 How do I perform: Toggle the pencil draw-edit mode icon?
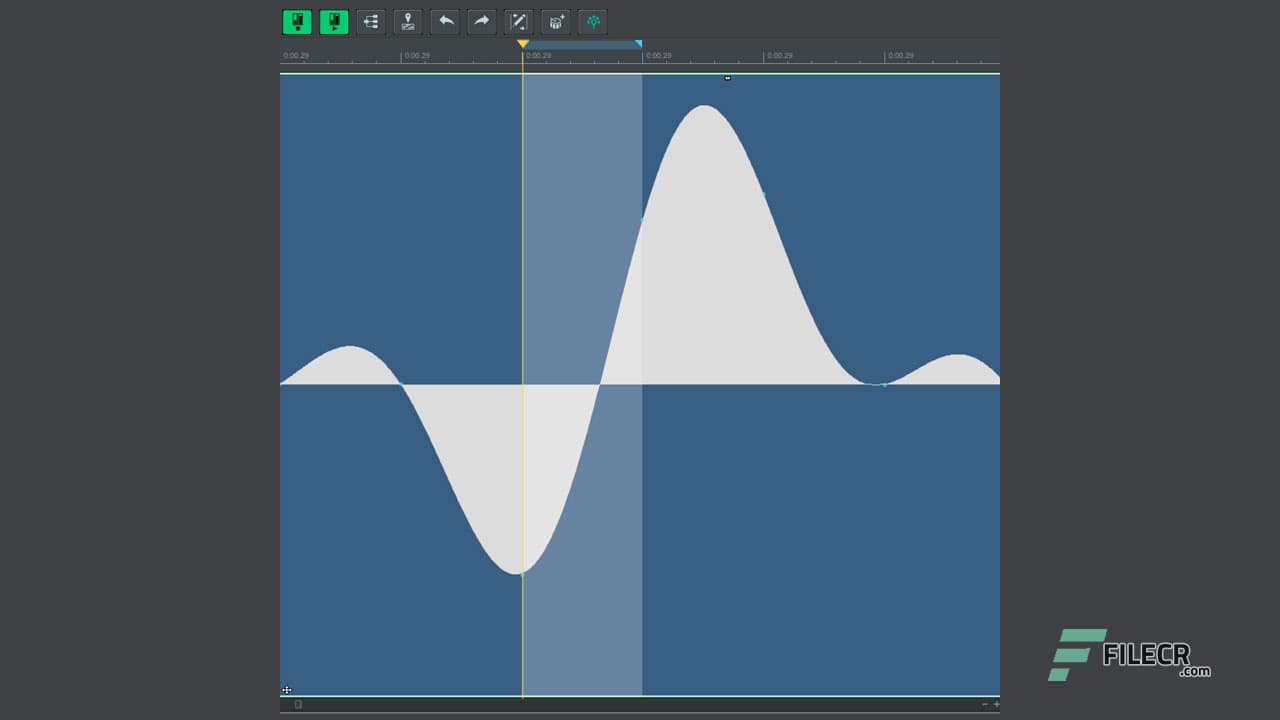518,21
